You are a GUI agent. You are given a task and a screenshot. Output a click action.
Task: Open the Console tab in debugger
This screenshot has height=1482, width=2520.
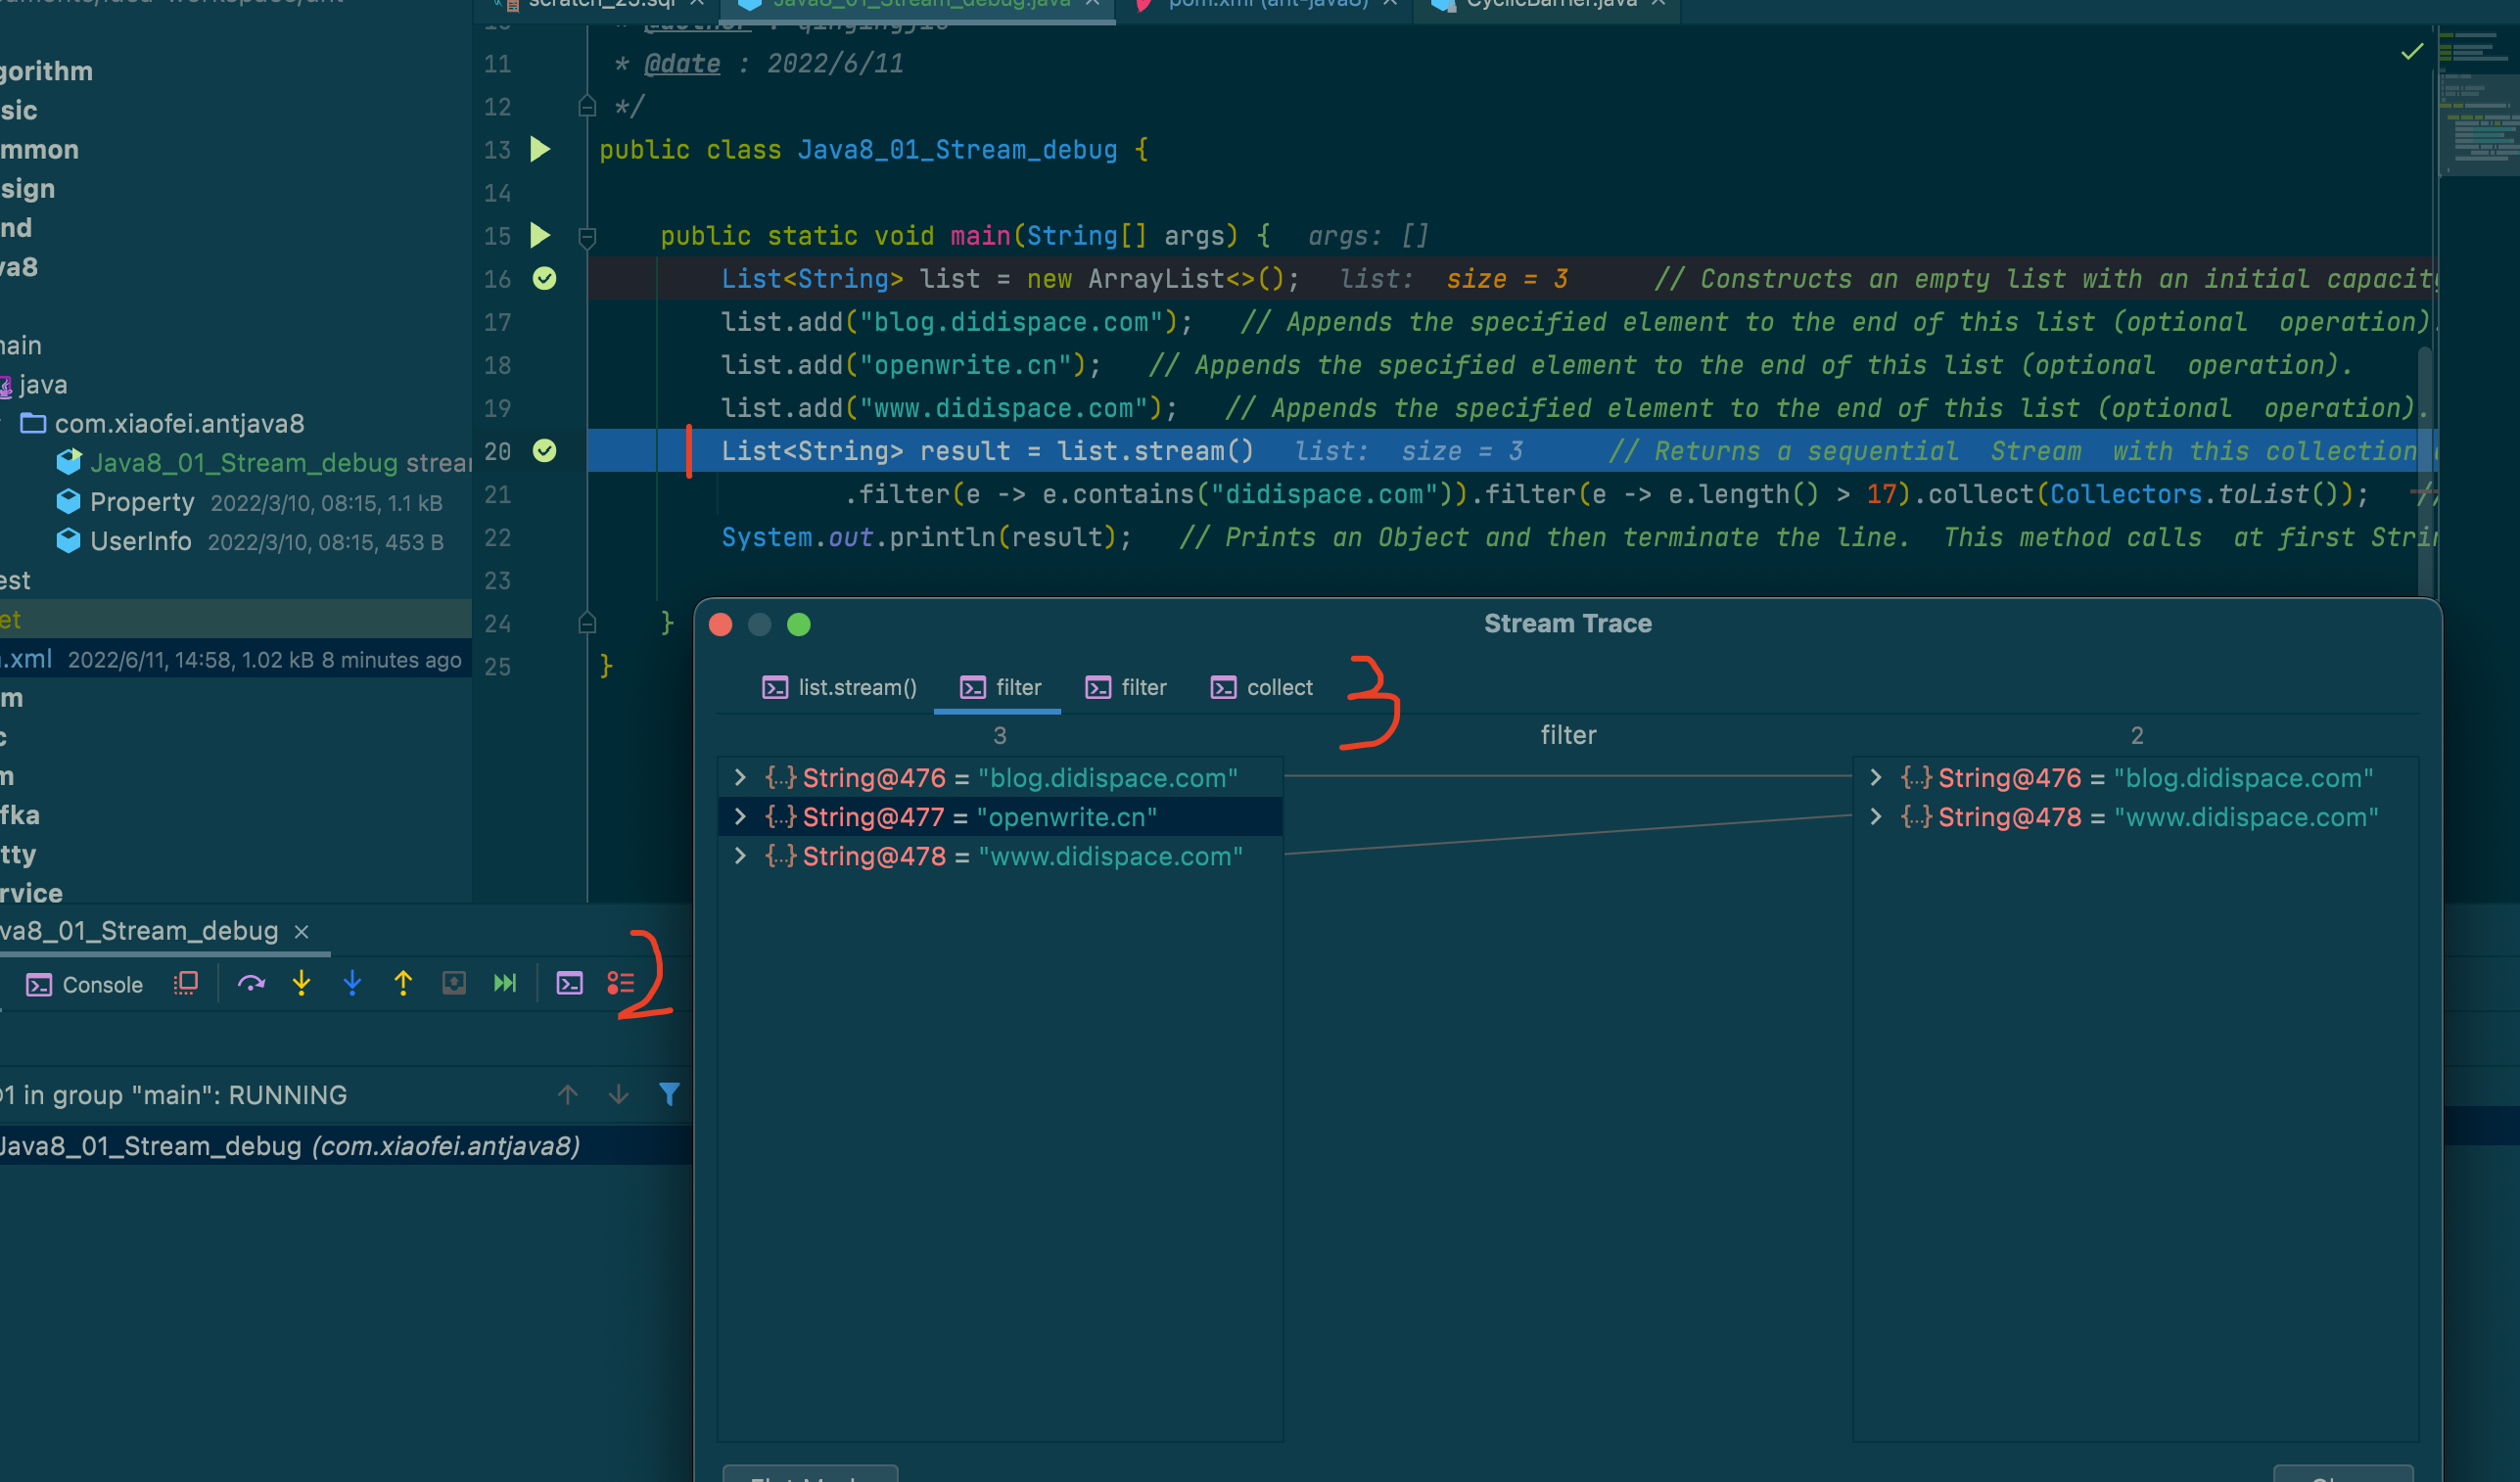[x=85, y=985]
